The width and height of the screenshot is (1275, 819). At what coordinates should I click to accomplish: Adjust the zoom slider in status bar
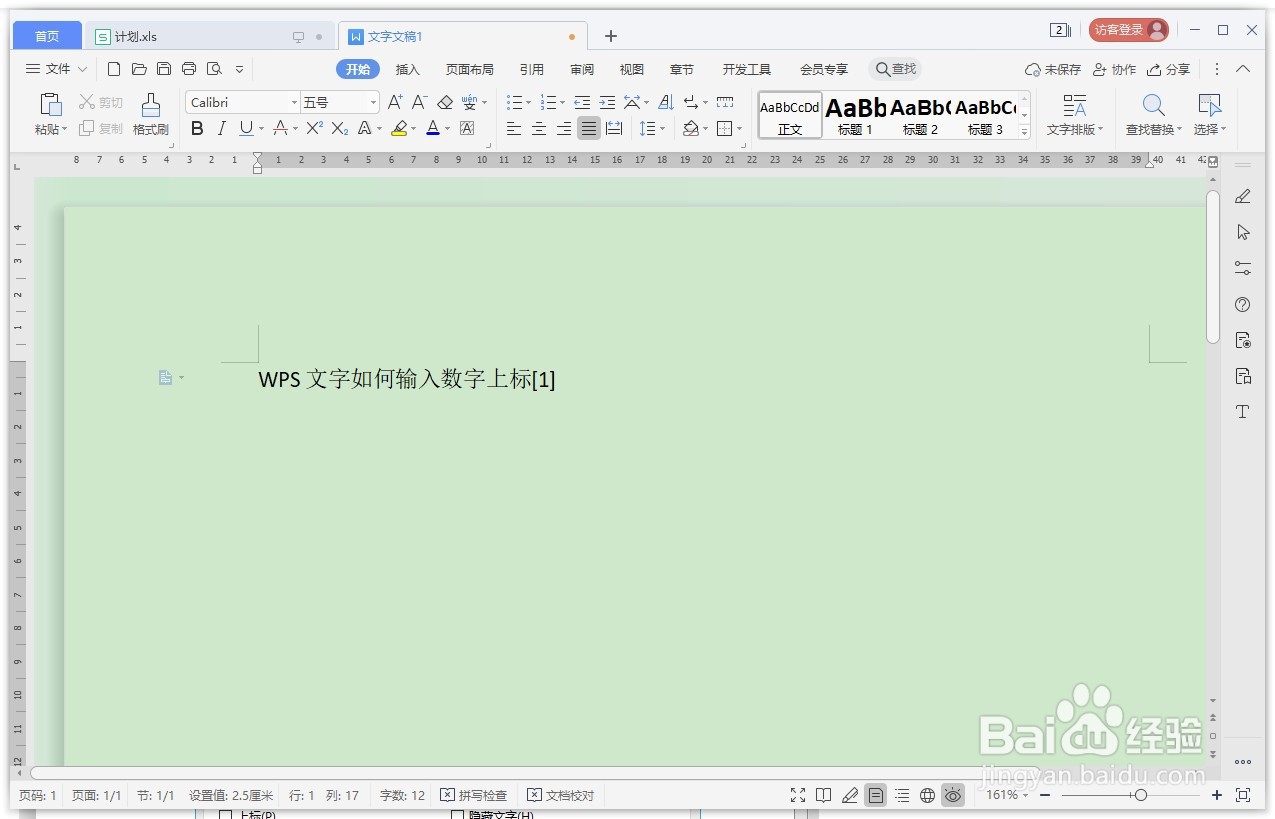click(1140, 795)
